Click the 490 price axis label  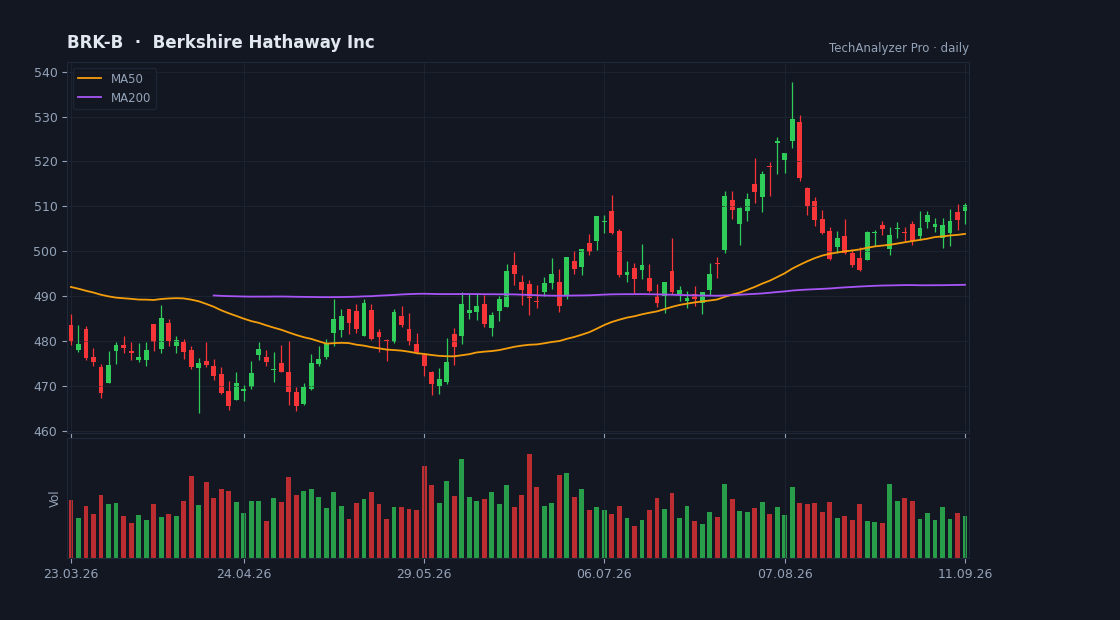pos(46,296)
